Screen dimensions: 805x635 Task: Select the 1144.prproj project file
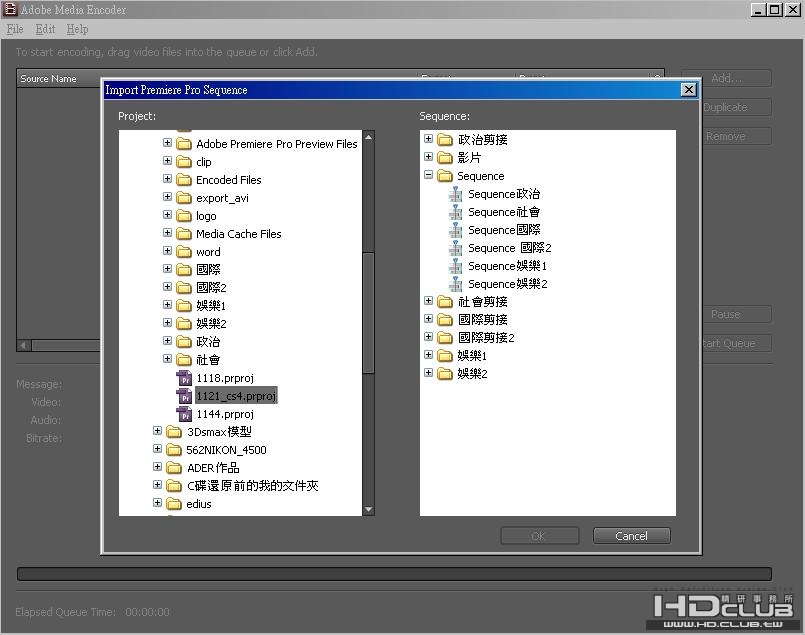(225, 414)
